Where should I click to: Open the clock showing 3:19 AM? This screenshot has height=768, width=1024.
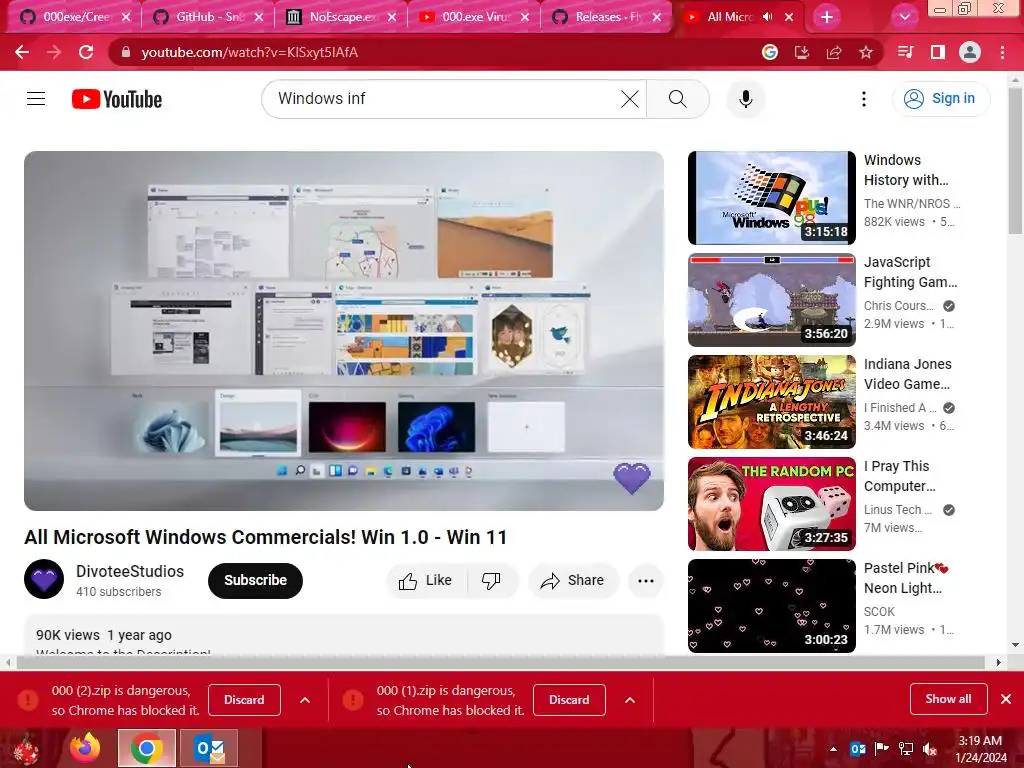pos(981,749)
